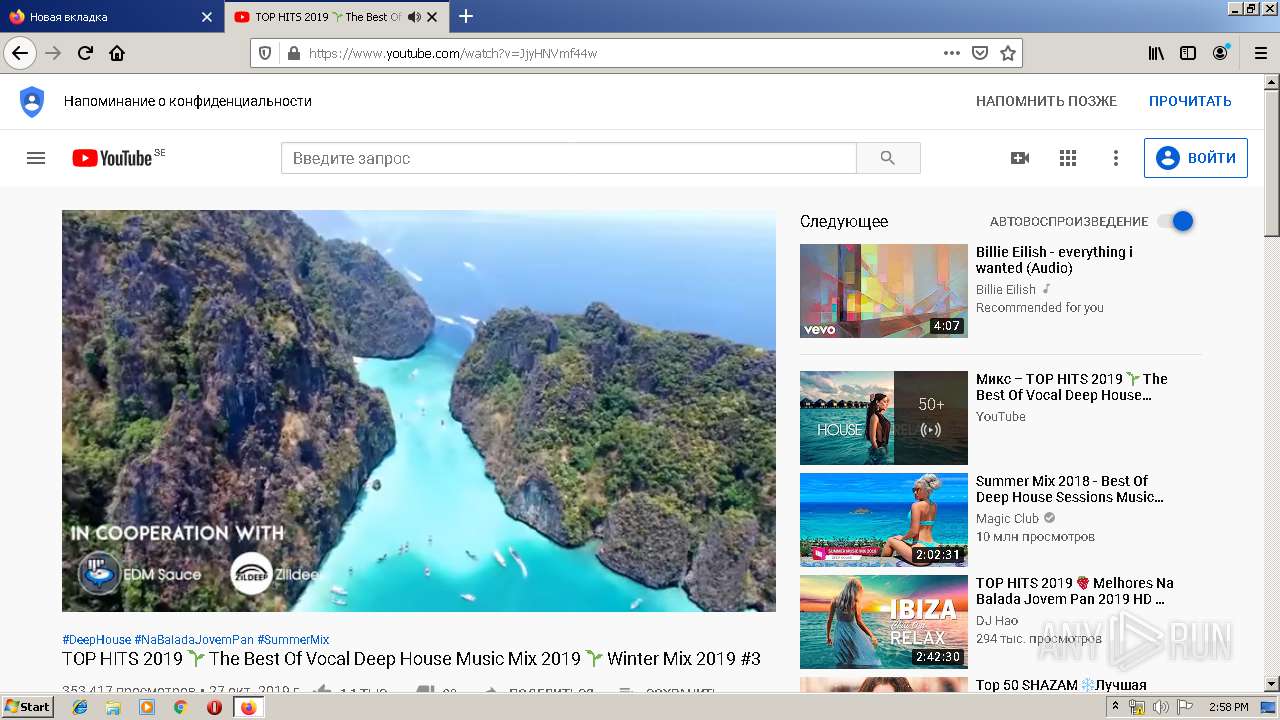Show hidden tray icons arrow
The width and height of the screenshot is (1280, 720).
[x=1116, y=707]
